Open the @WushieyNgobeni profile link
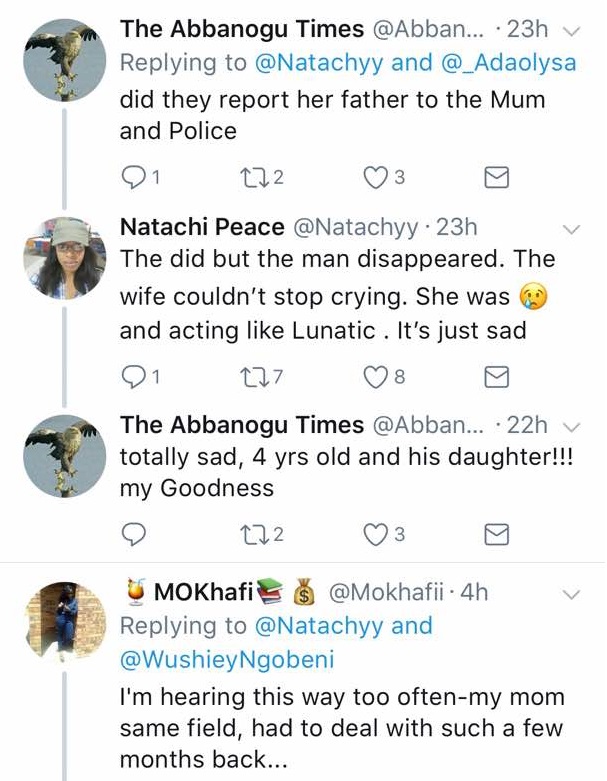This screenshot has width=607, height=781. tap(226, 660)
